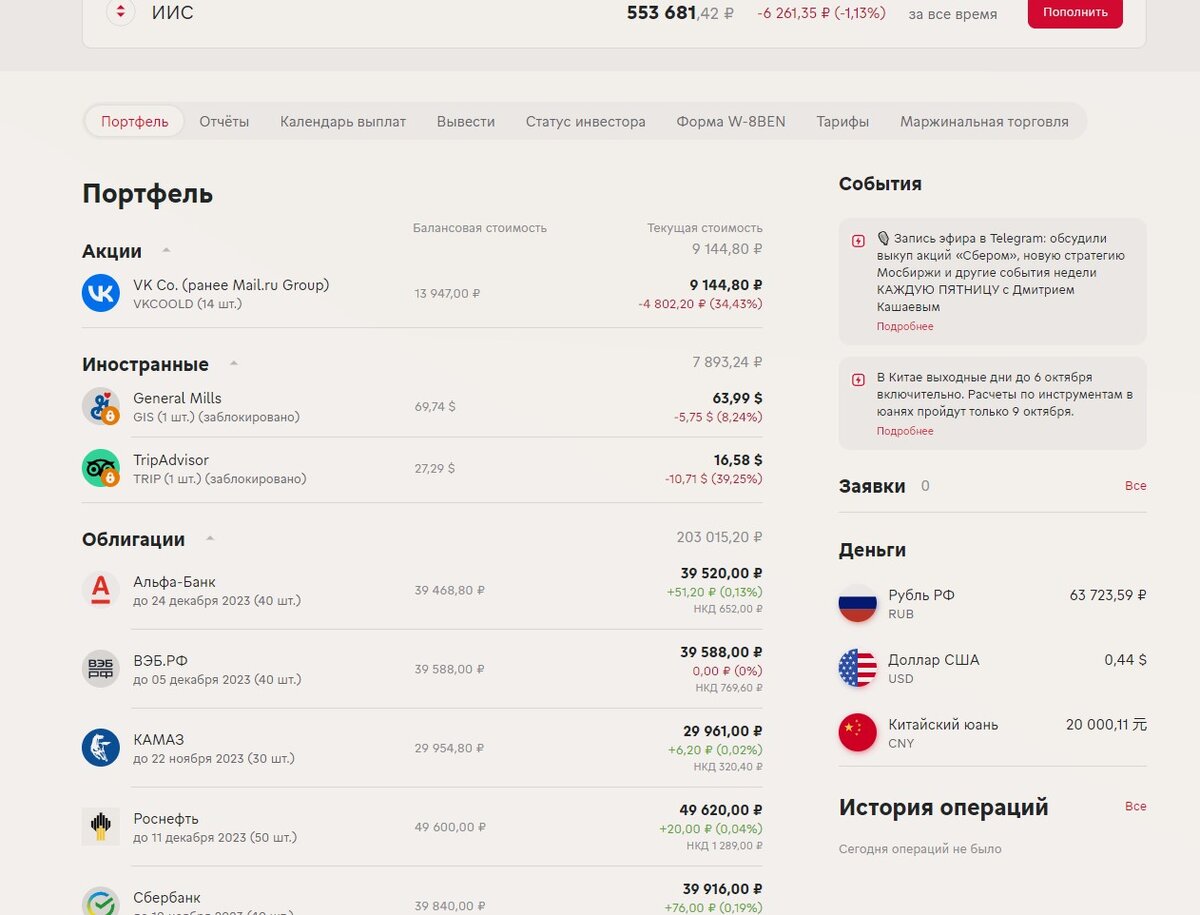Select the Рубль РФ currency name

click(x=921, y=595)
